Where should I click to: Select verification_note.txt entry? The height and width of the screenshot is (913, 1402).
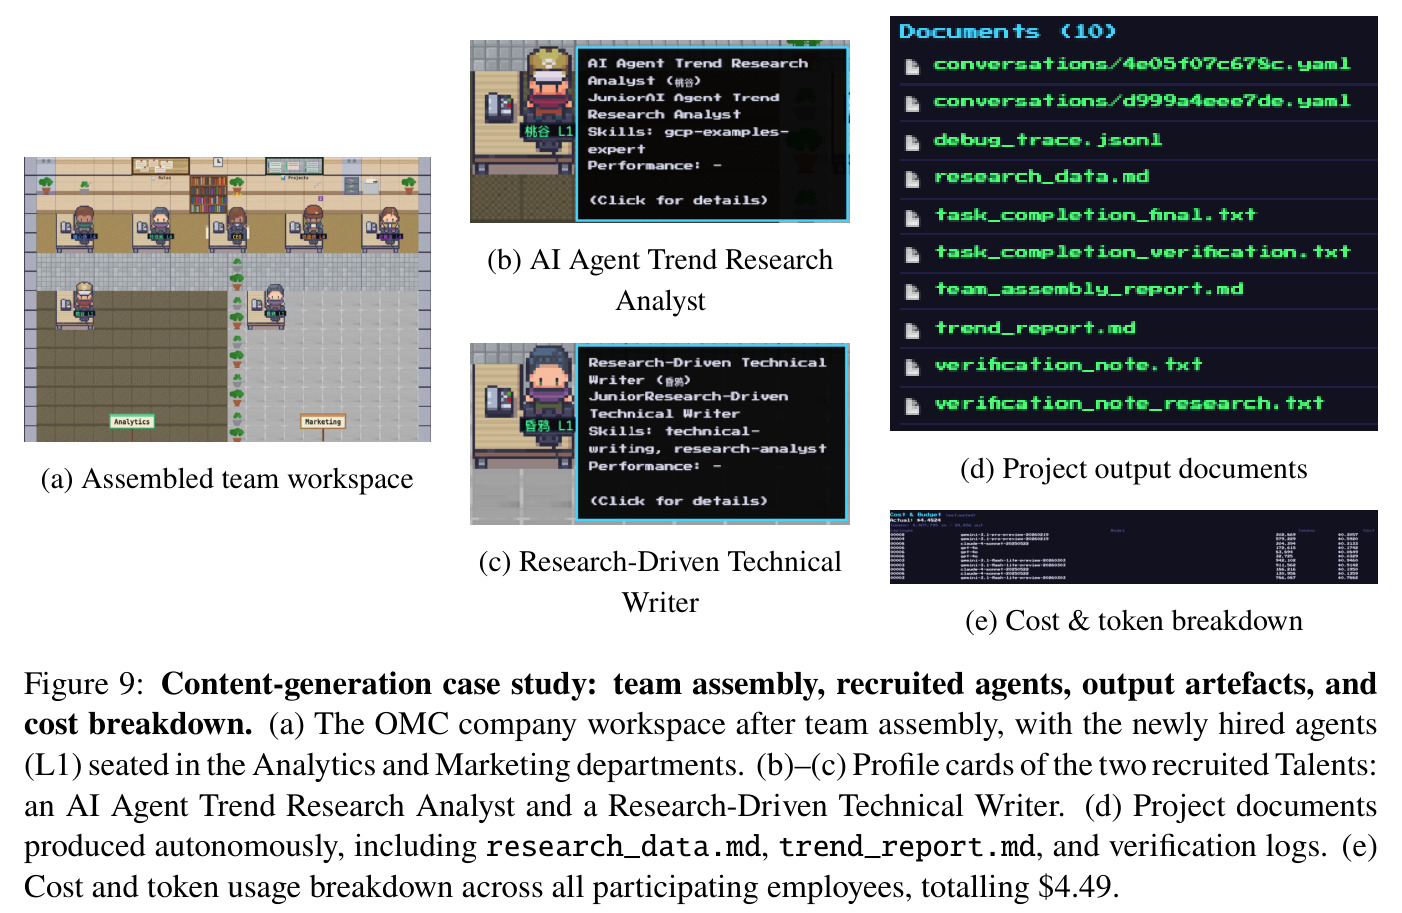click(x=1067, y=365)
